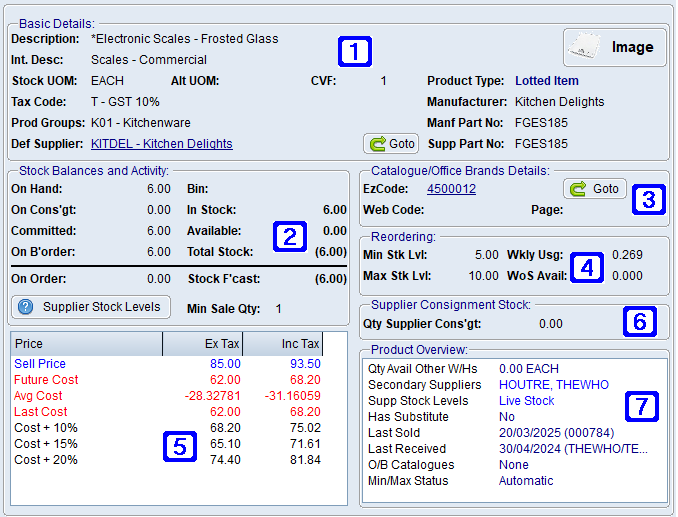This screenshot has height=517, width=678.
Task: Click the Ex Tax column header
Action: tap(203, 344)
